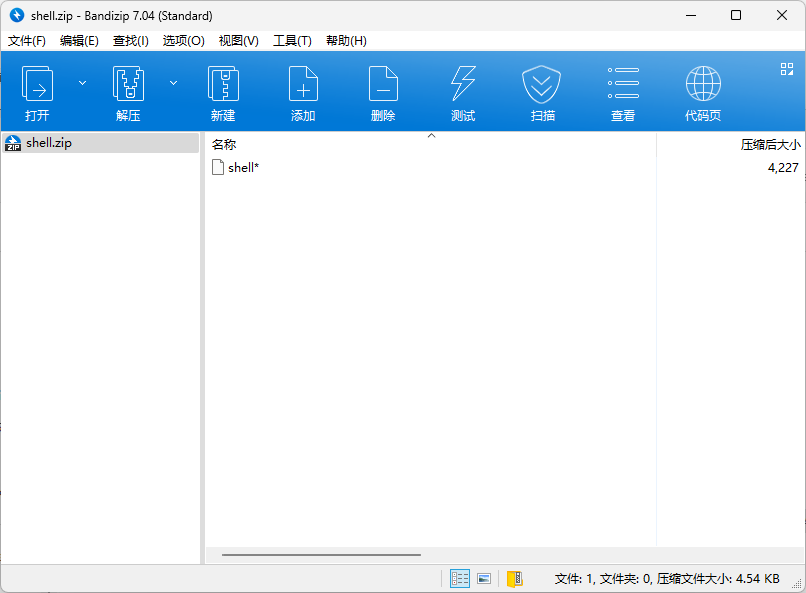Click the horizontal scrollbar under the file list
This screenshot has width=806, height=593.
point(321,555)
